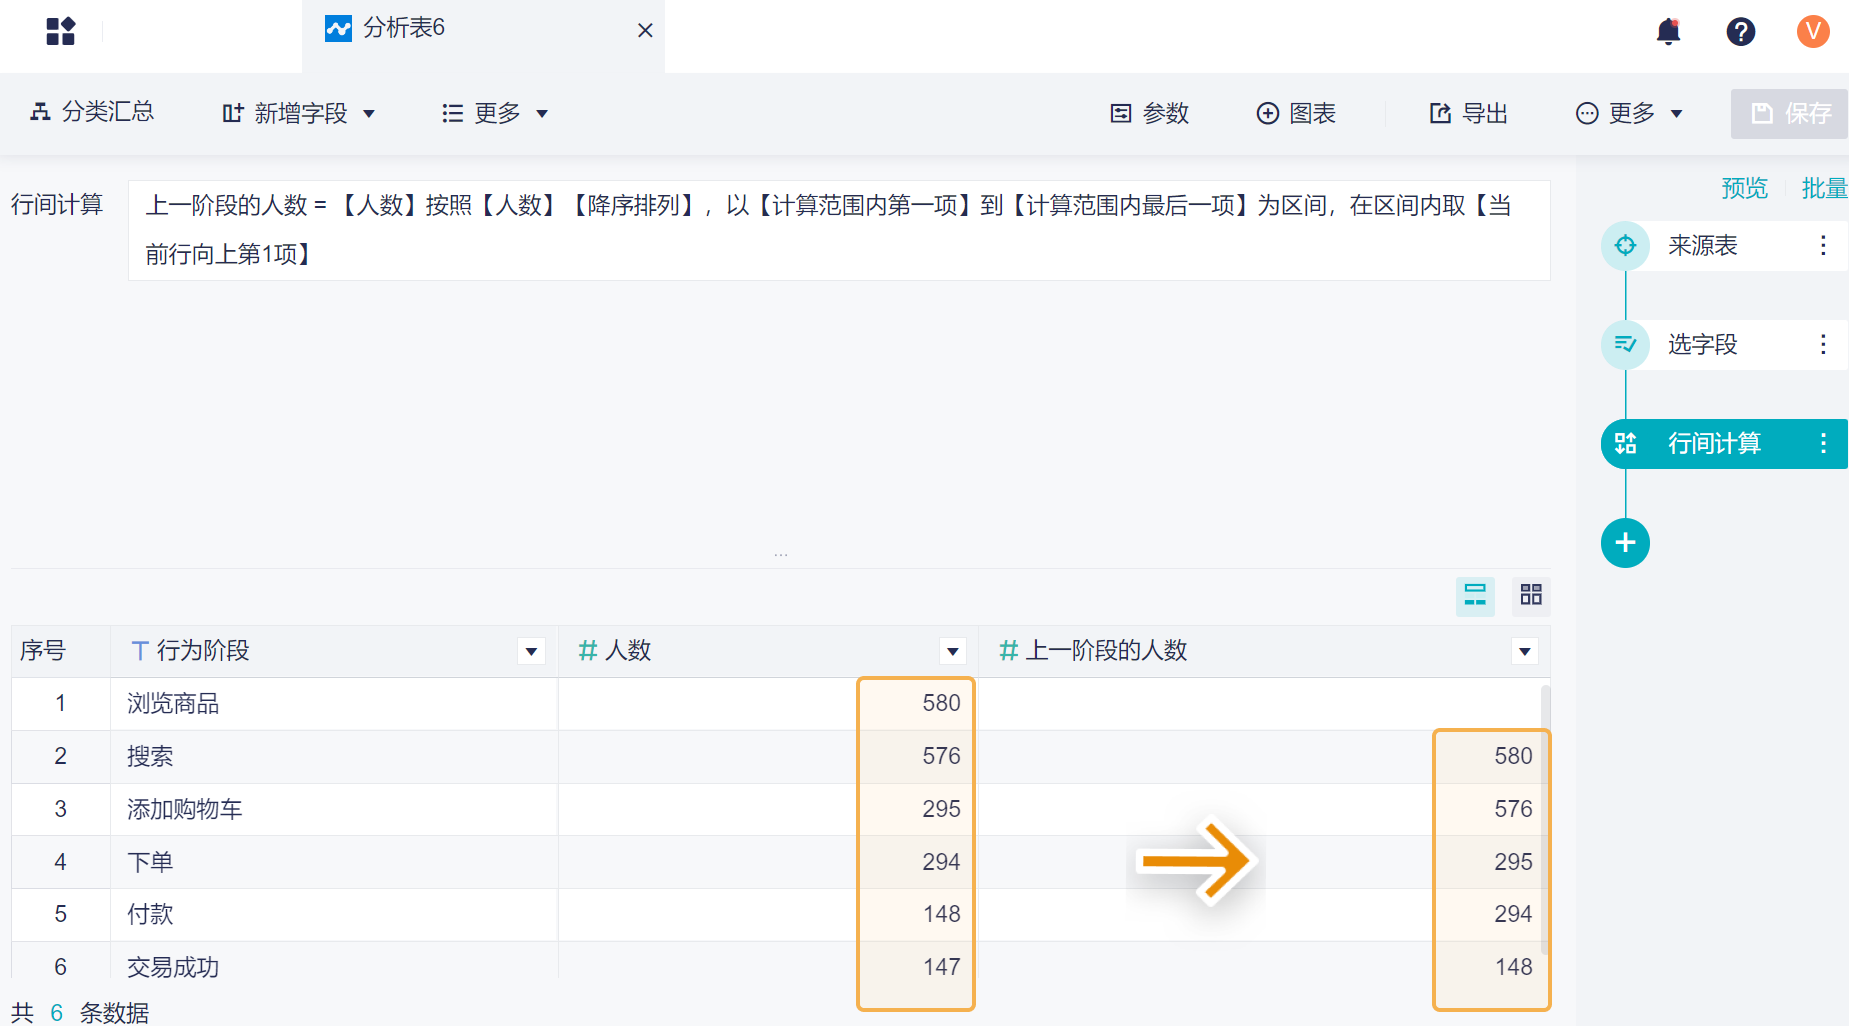Select the 来源表 step

click(1724, 245)
